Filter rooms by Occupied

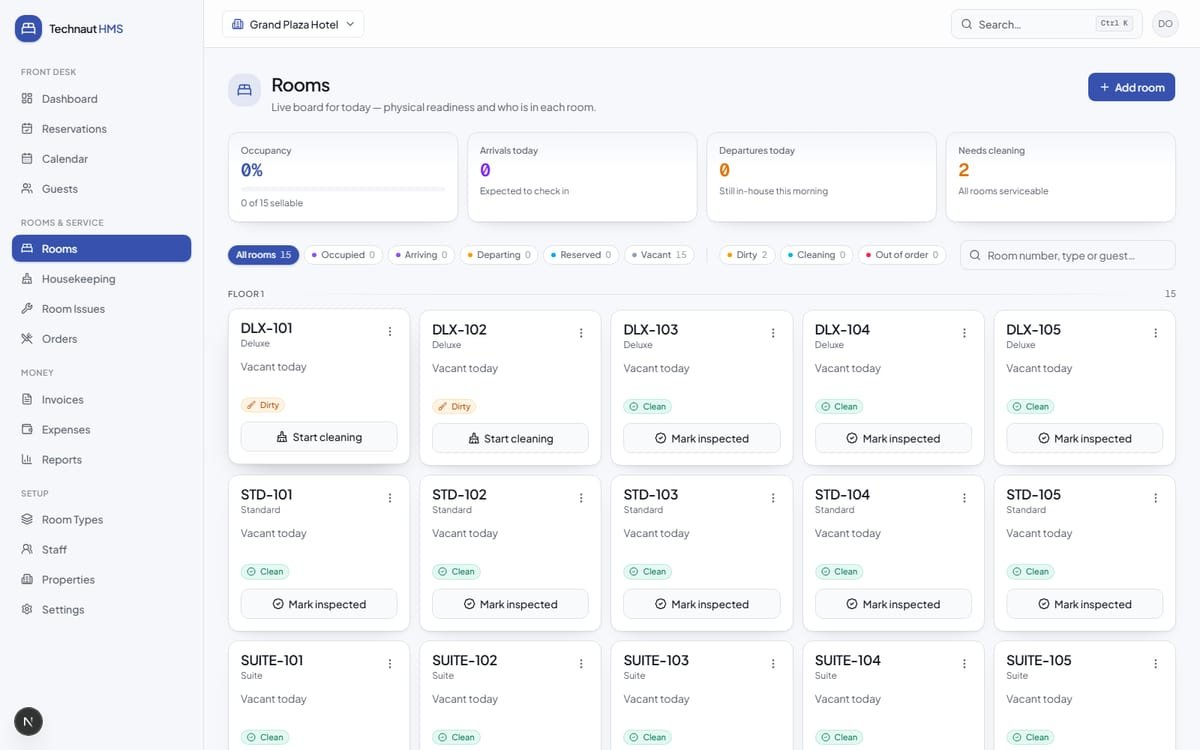(x=343, y=255)
